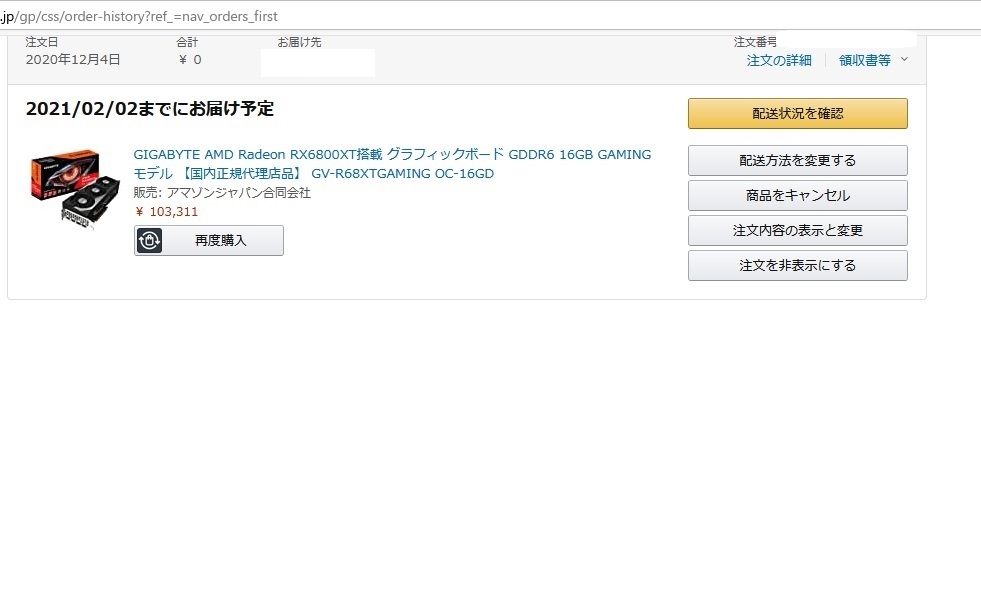Open the 注文の詳細 link
The width and height of the screenshot is (981, 589).
[x=779, y=60]
